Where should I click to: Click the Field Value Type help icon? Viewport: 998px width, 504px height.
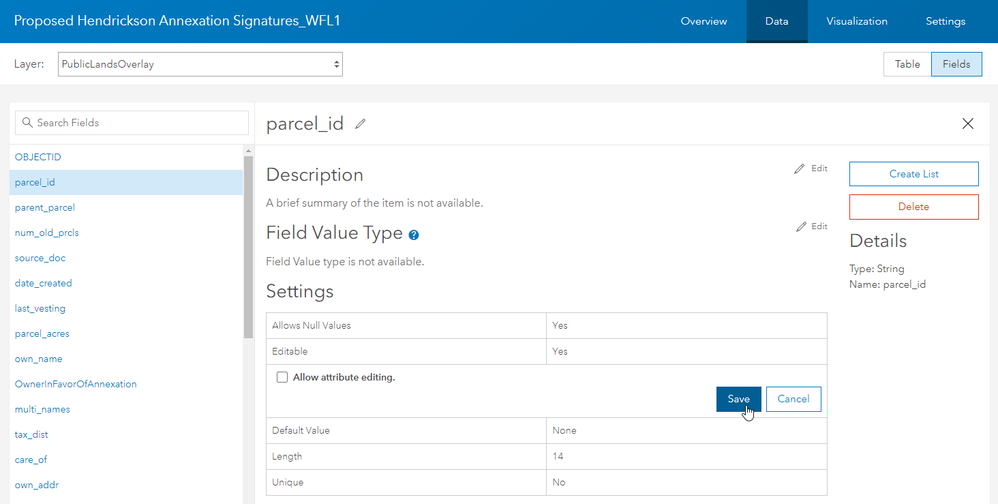click(413, 235)
